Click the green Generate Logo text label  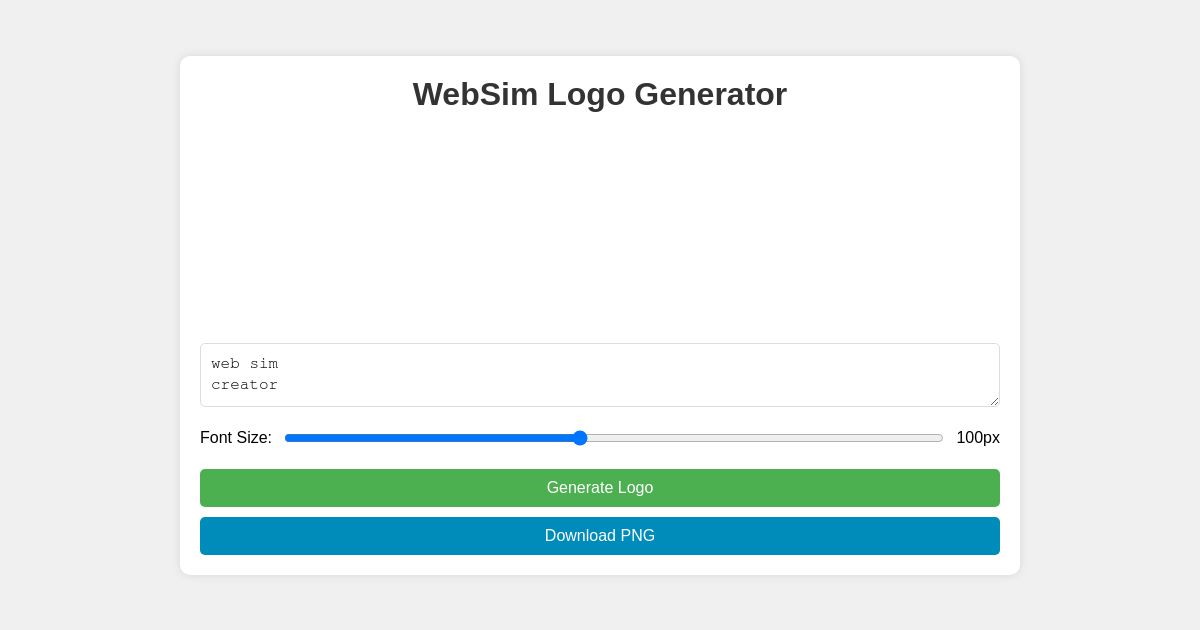click(600, 488)
